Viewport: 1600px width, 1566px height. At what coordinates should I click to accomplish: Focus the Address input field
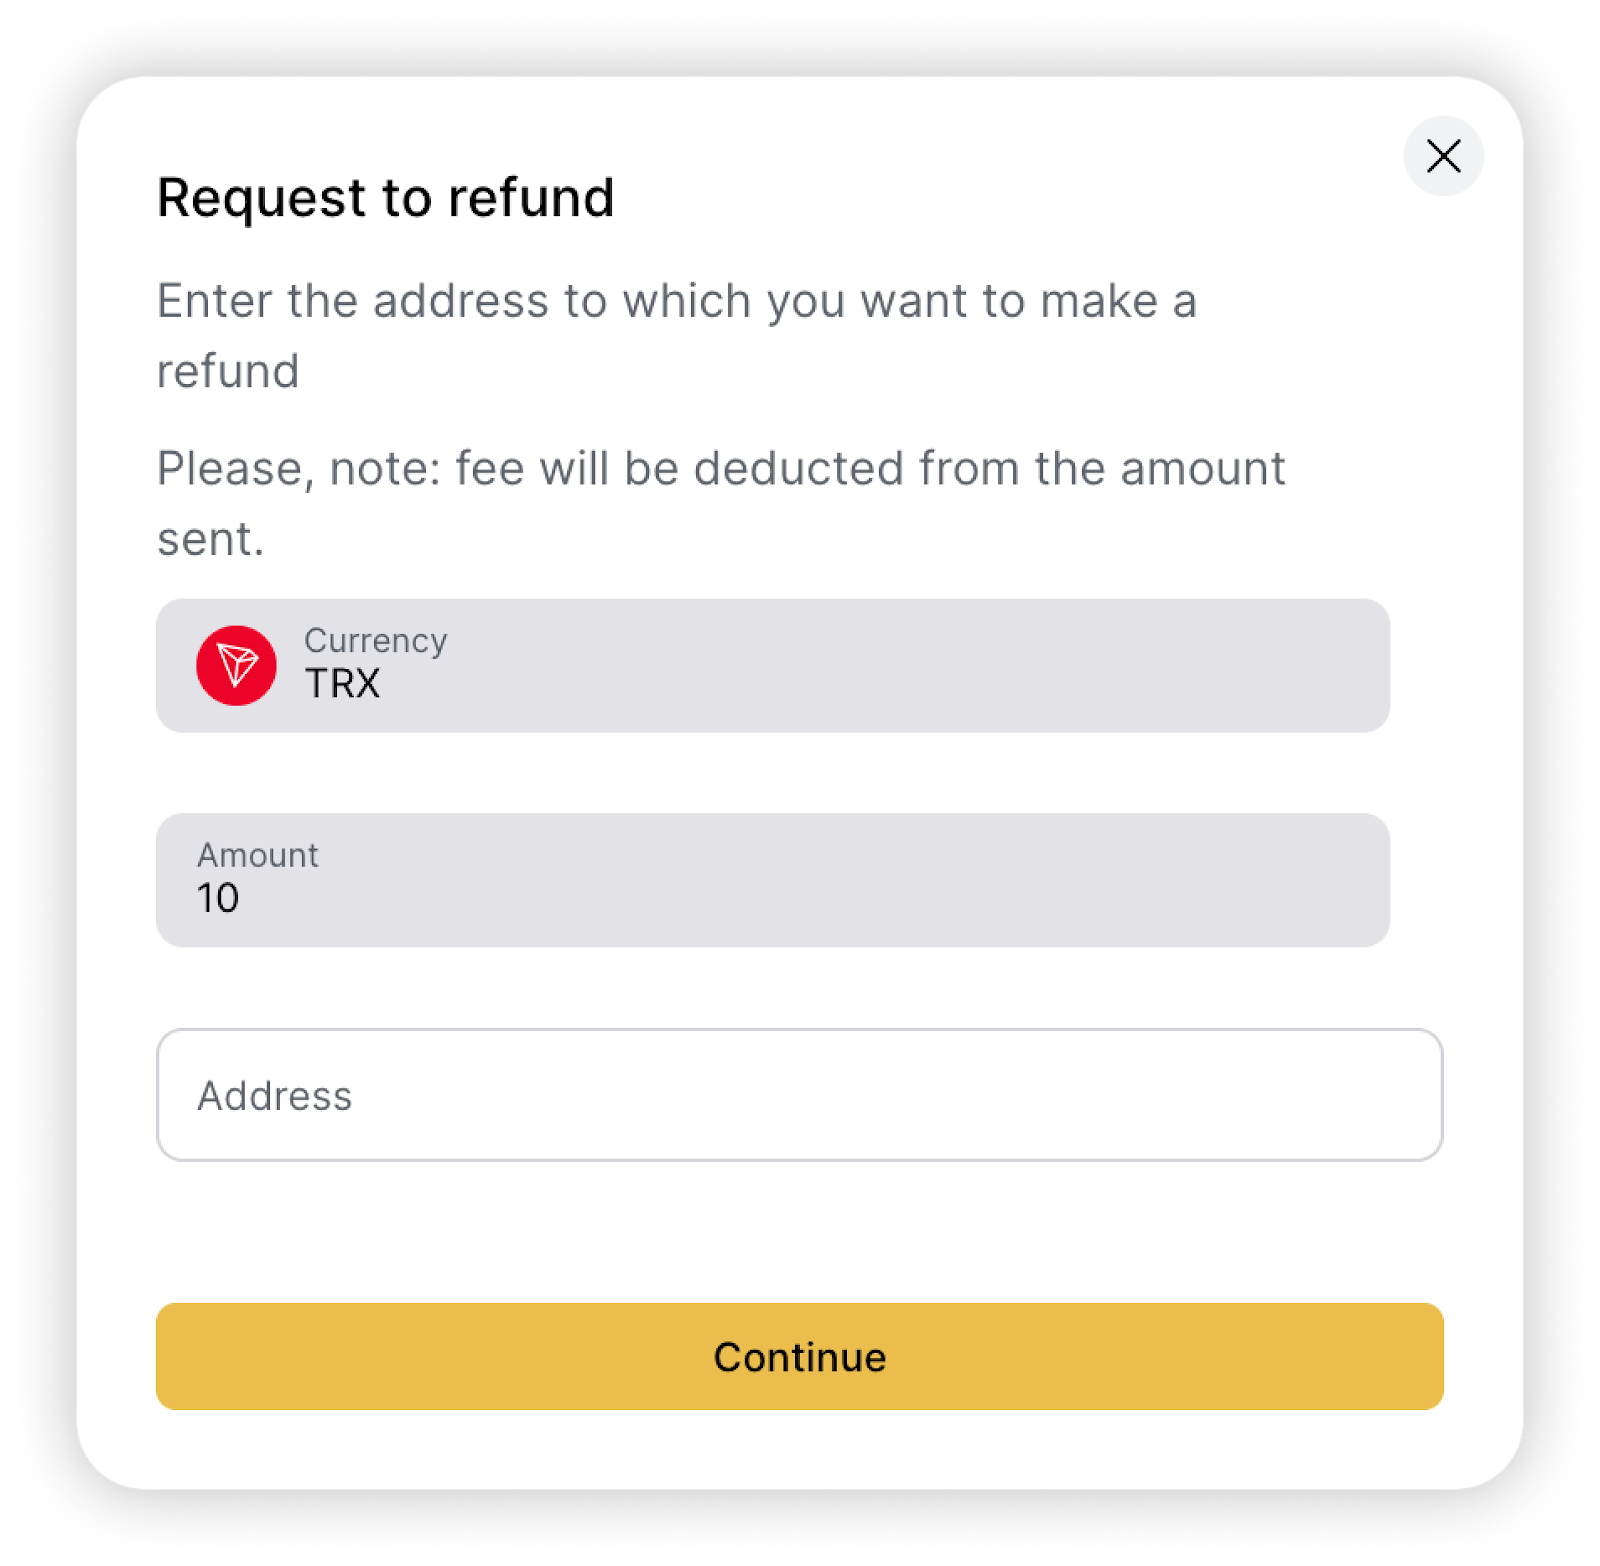799,1095
